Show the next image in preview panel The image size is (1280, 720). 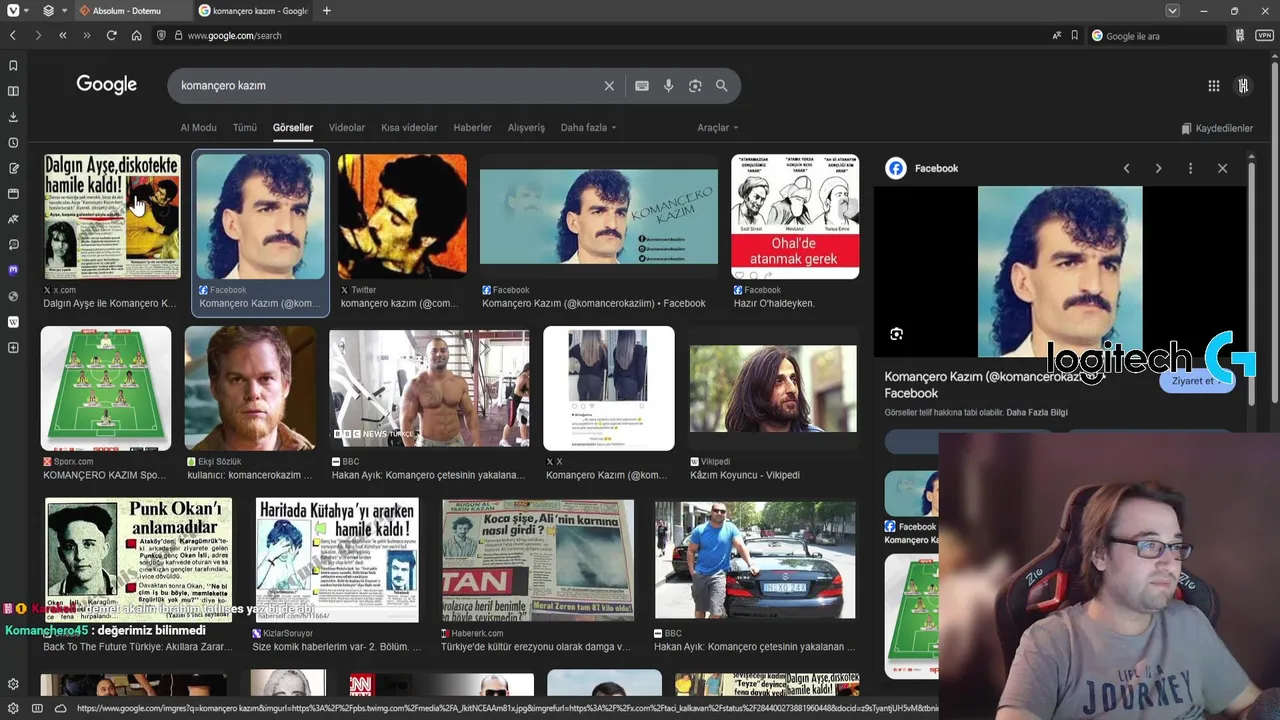[1158, 168]
